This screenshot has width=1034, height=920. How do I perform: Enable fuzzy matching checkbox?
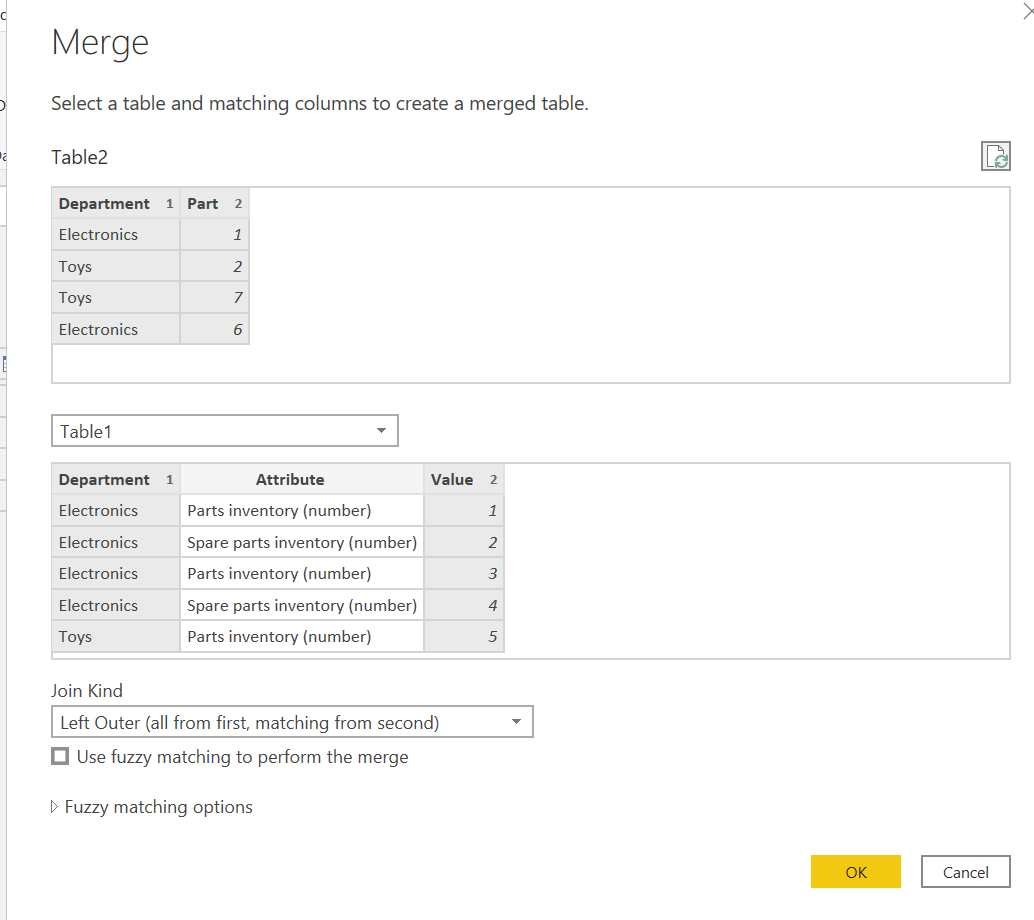(x=60, y=756)
